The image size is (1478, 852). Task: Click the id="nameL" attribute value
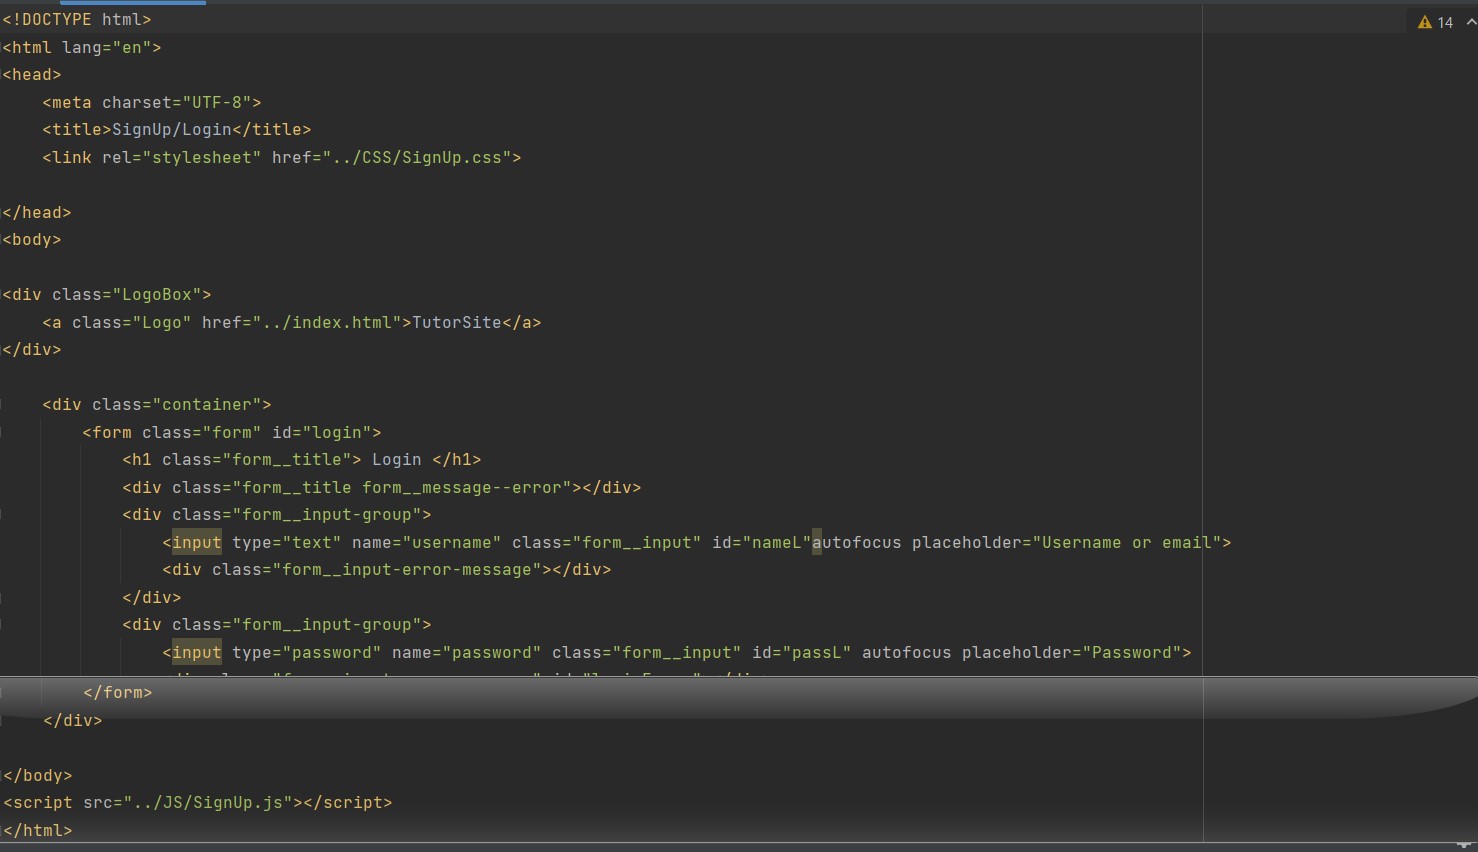tap(777, 542)
